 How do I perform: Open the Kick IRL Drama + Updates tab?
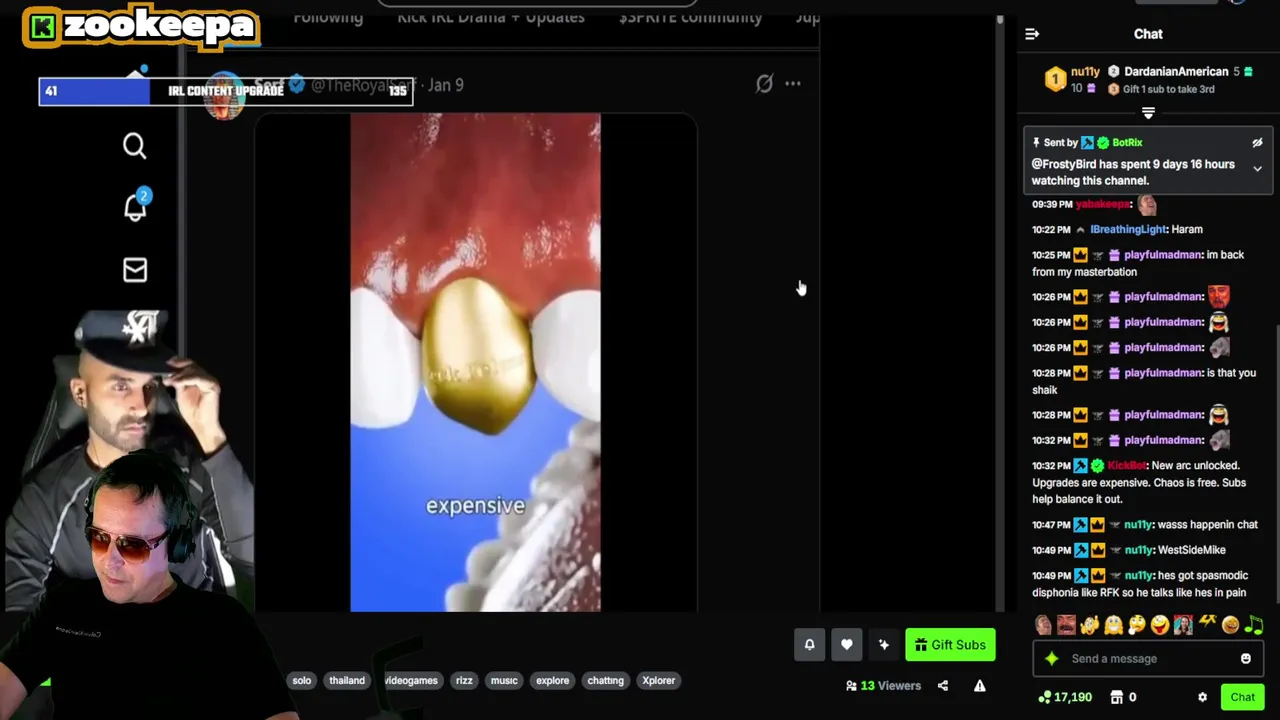[491, 16]
